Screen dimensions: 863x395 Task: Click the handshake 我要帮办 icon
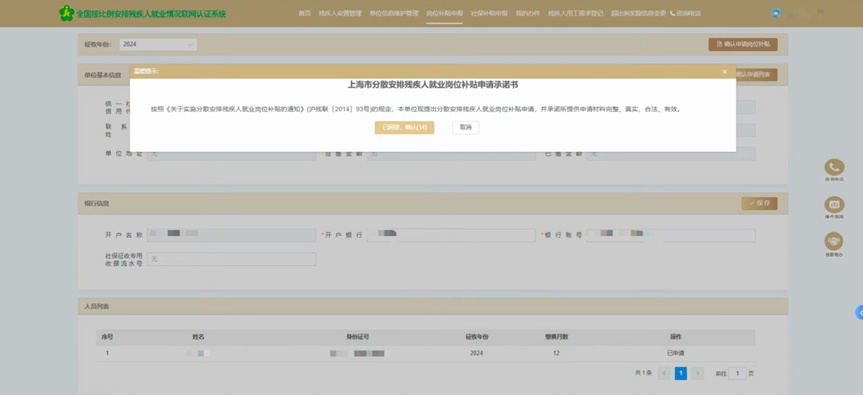pyautogui.click(x=834, y=242)
